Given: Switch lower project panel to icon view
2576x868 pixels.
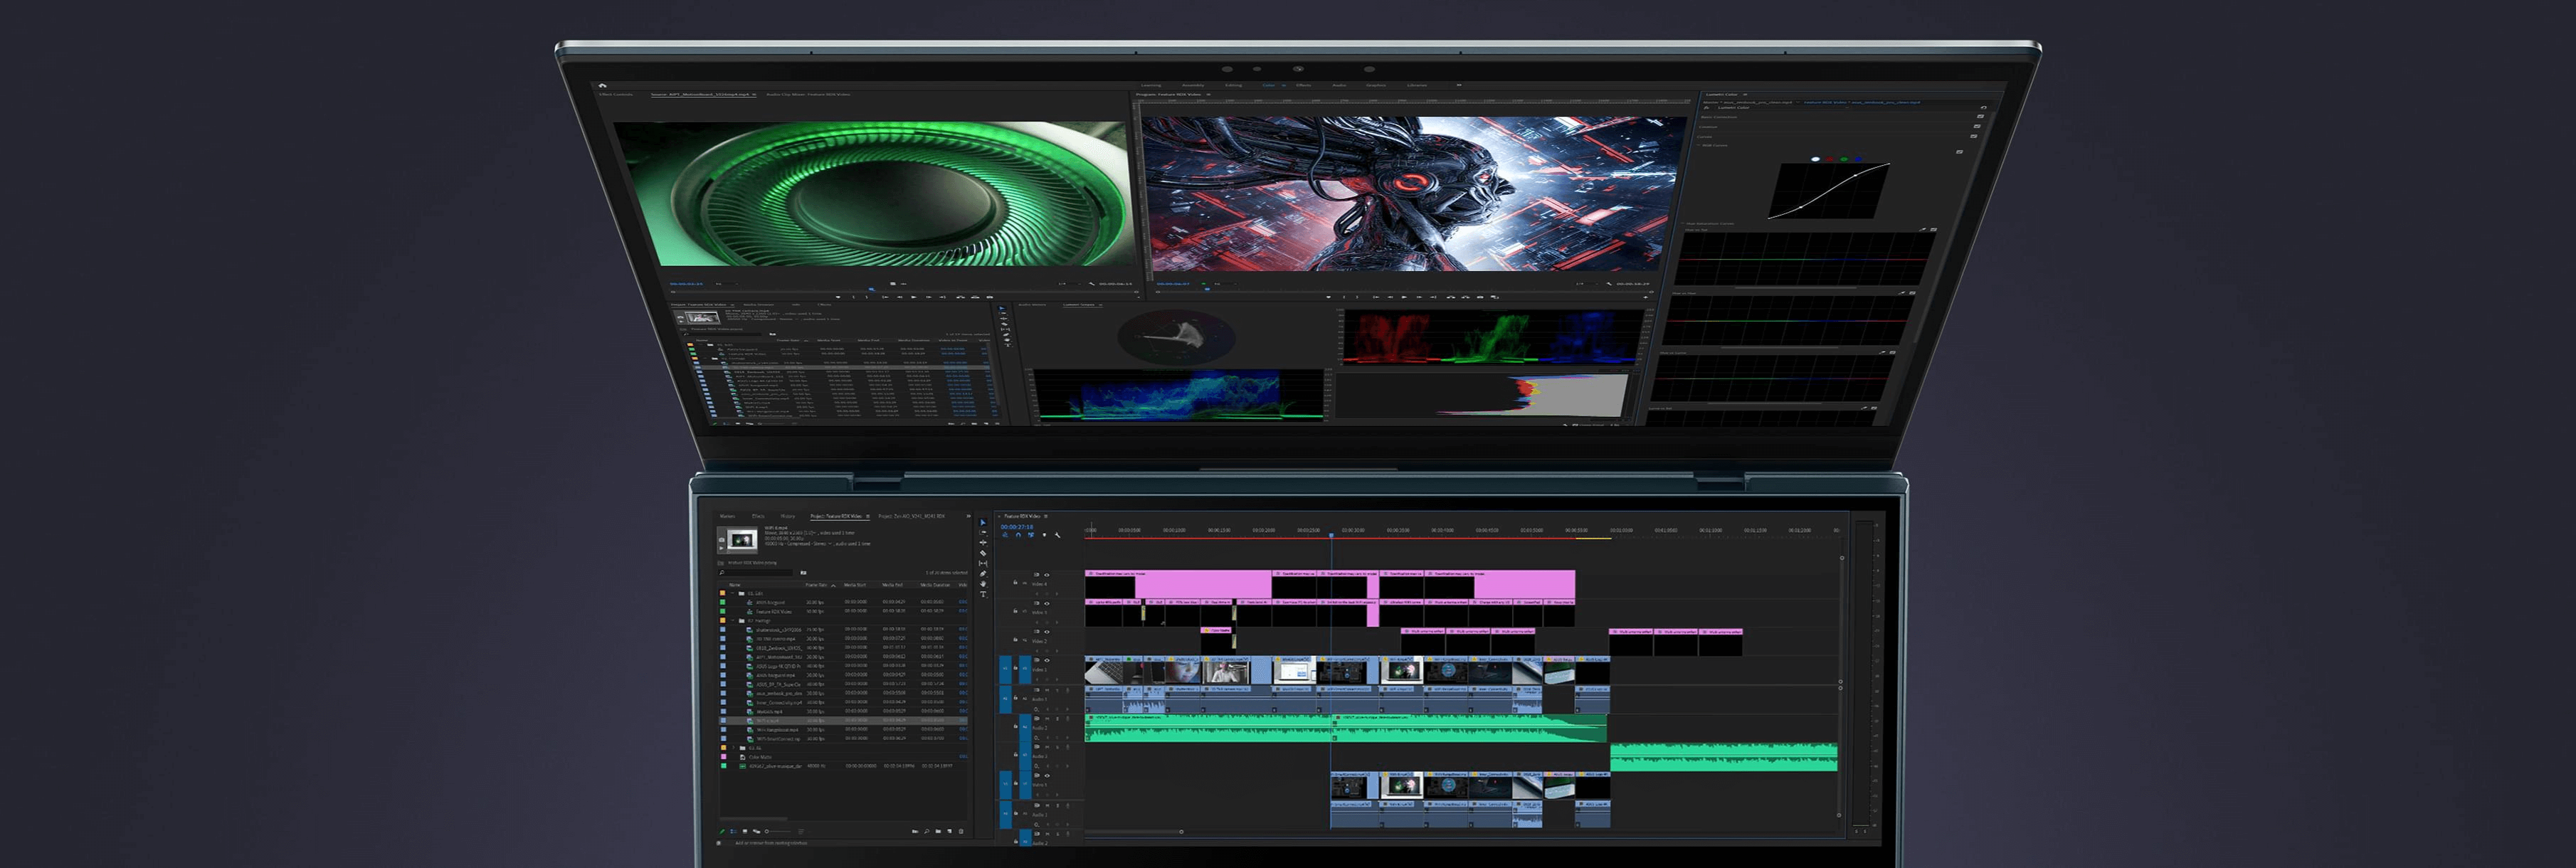Looking at the screenshot, I should click(x=745, y=832).
